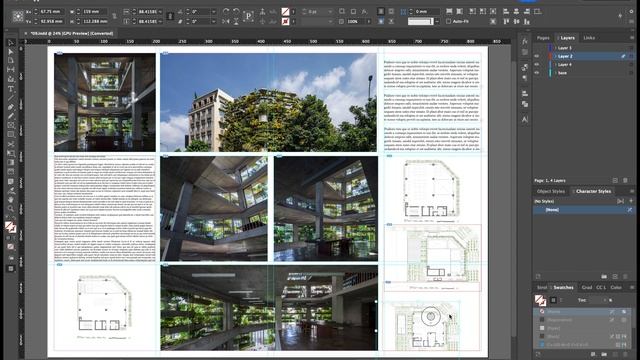Open the stroke weight dropdown
This screenshot has height=360, width=640.
coord(329,12)
